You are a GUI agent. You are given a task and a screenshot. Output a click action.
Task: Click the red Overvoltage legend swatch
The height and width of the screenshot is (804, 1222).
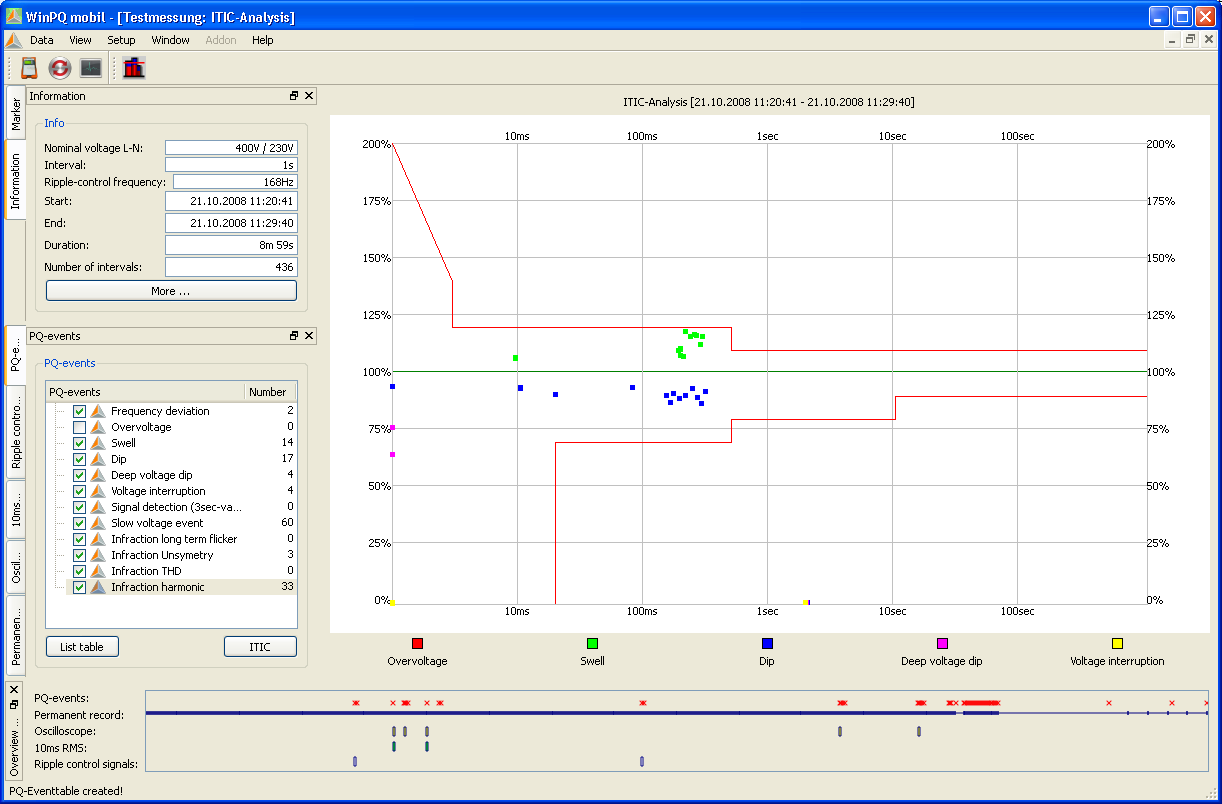(x=417, y=643)
